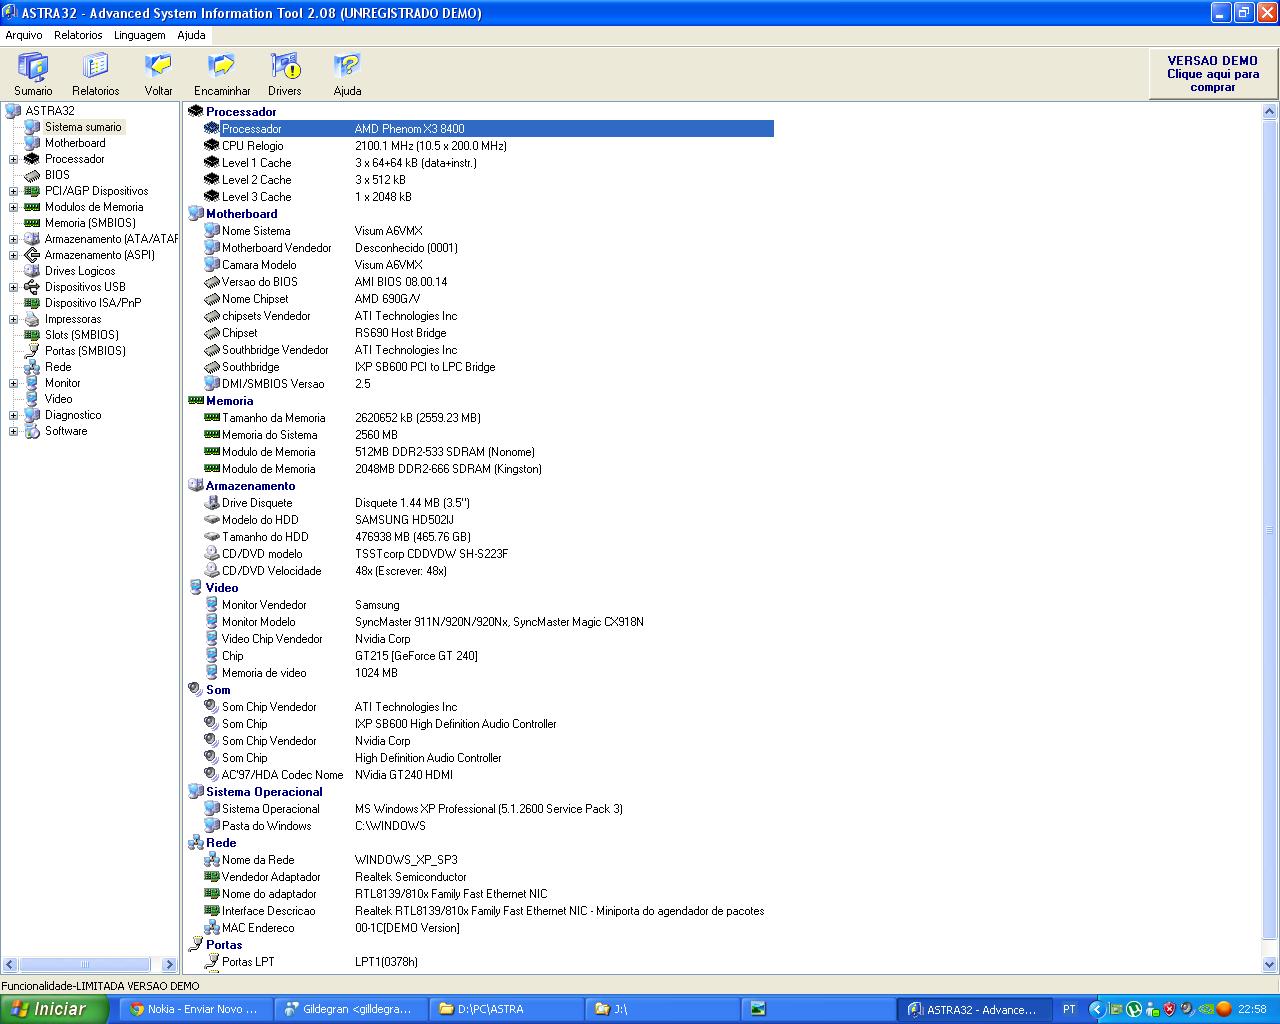Screen dimensions: 1280x1024
Task: Expand the Processador tree node
Action: pyautogui.click(x=14, y=159)
